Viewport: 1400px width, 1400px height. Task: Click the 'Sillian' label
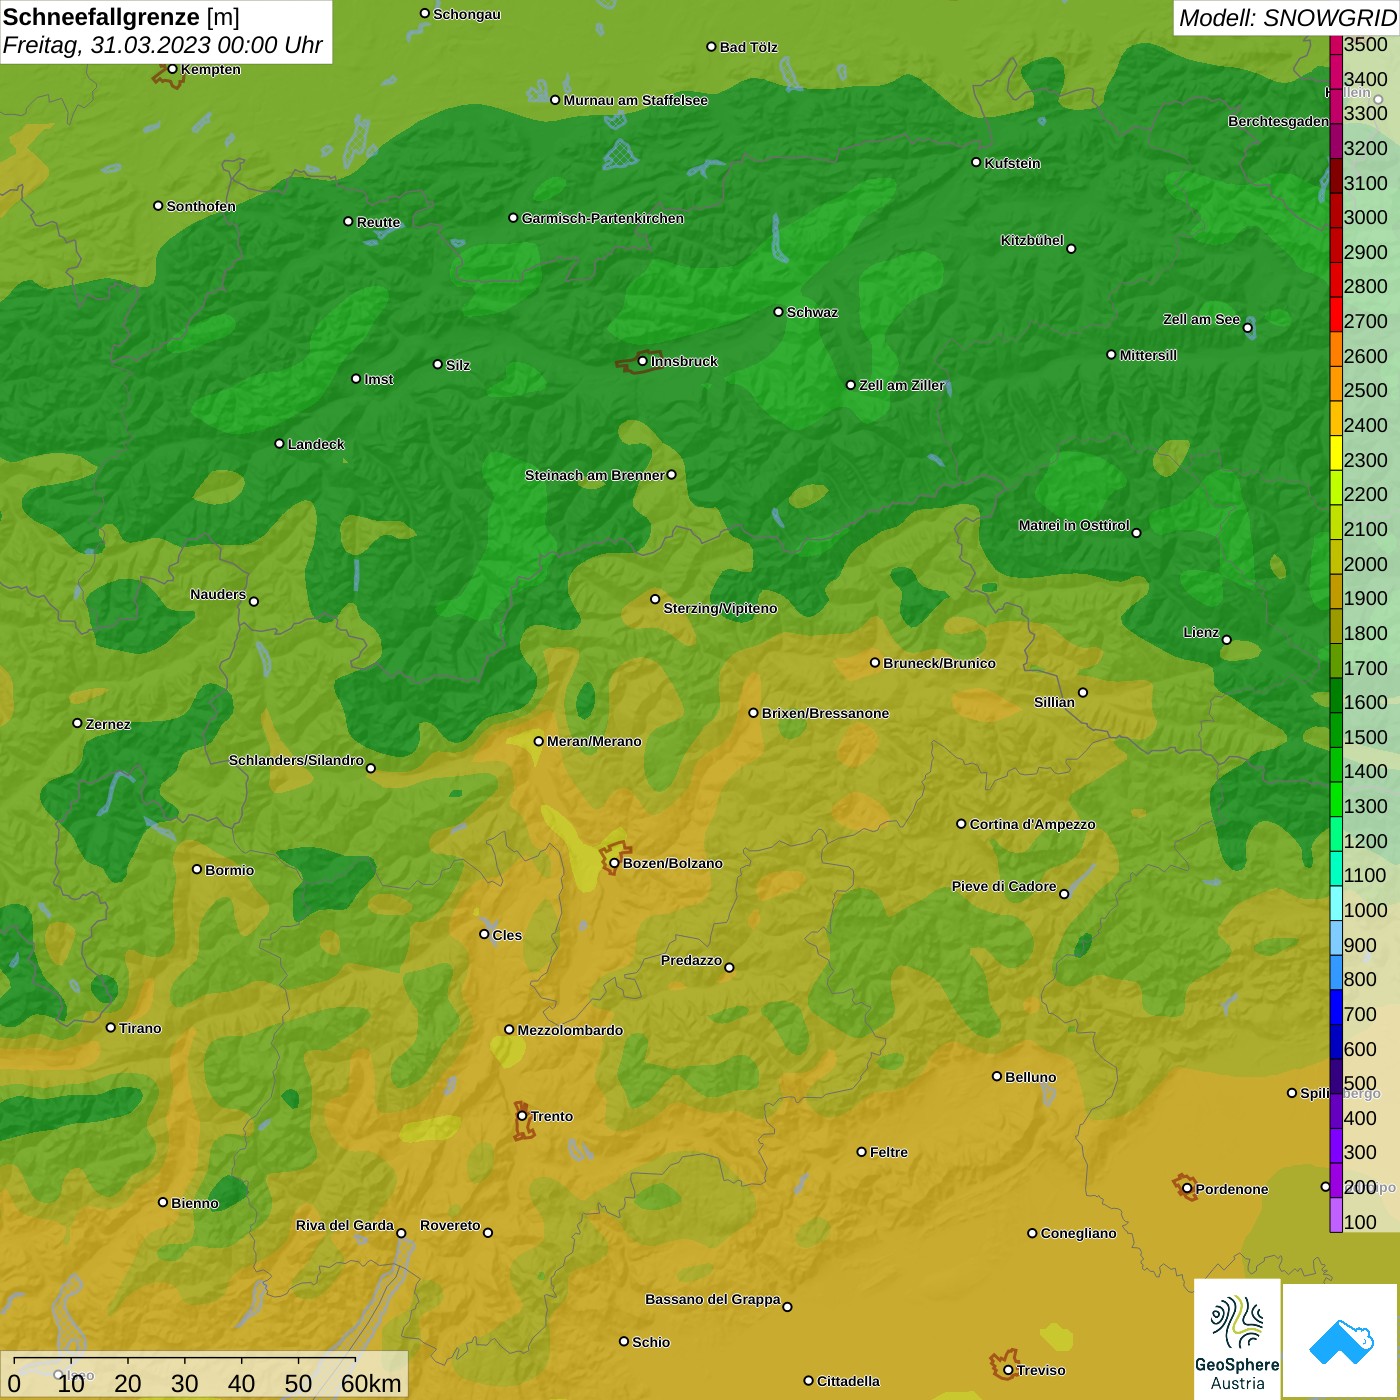[x=1054, y=702]
